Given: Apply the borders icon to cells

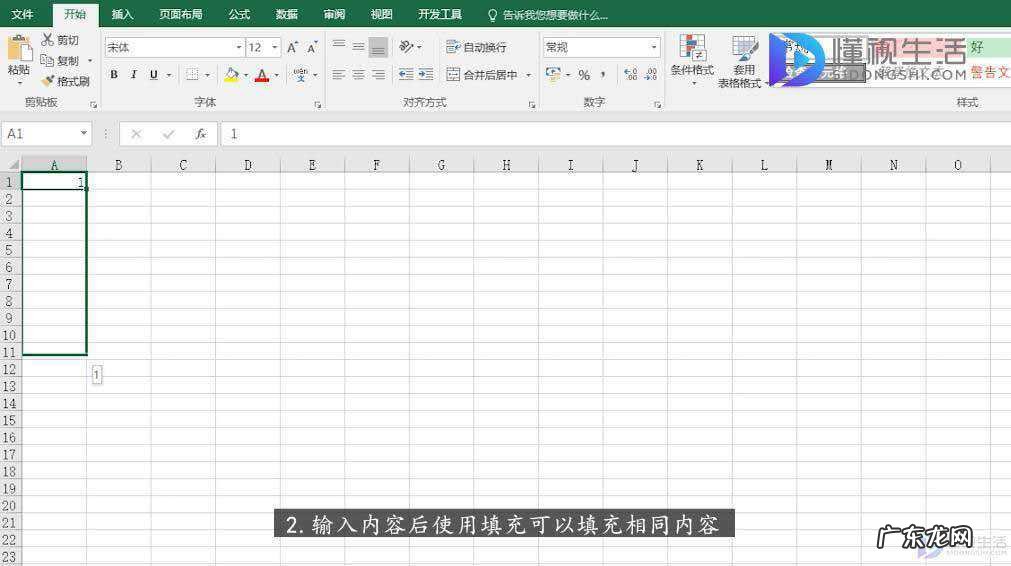Looking at the screenshot, I should (x=192, y=75).
